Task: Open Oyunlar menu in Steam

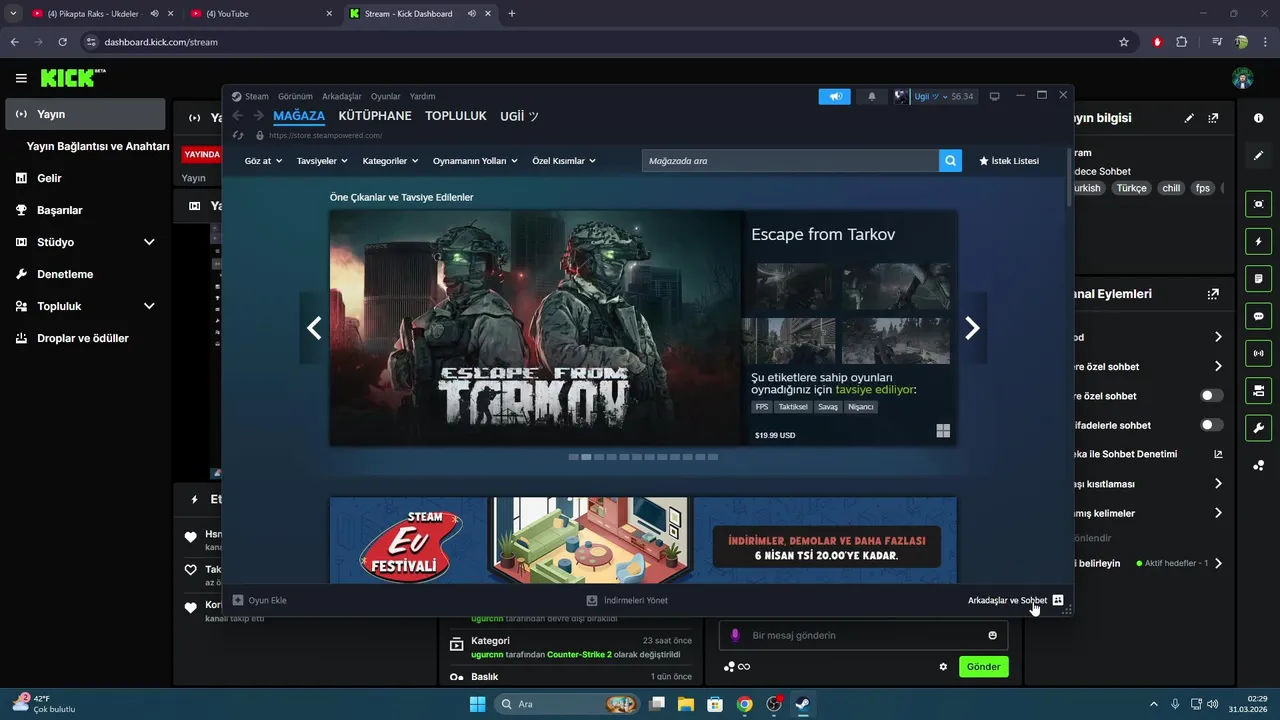Action: click(x=386, y=97)
